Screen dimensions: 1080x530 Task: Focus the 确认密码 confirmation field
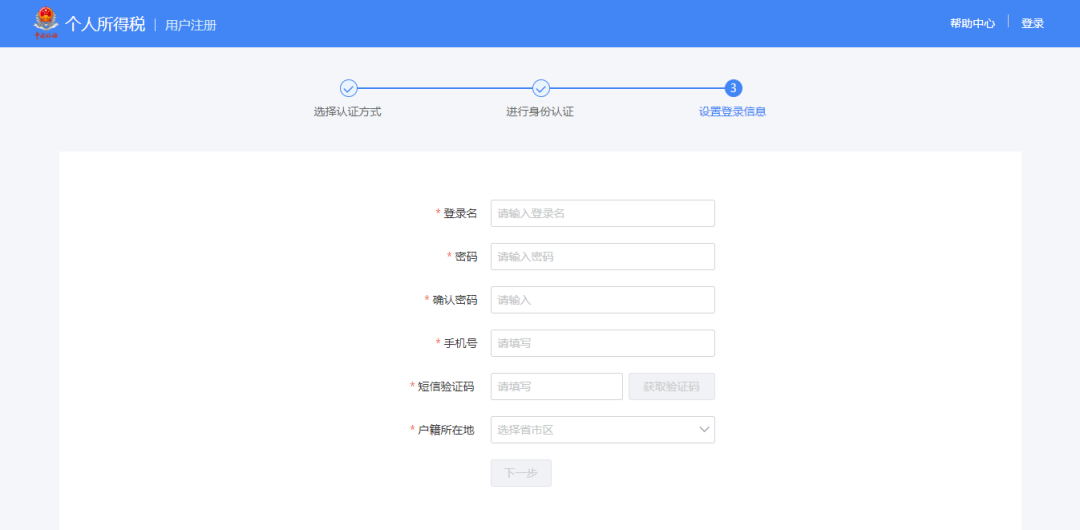(x=602, y=300)
